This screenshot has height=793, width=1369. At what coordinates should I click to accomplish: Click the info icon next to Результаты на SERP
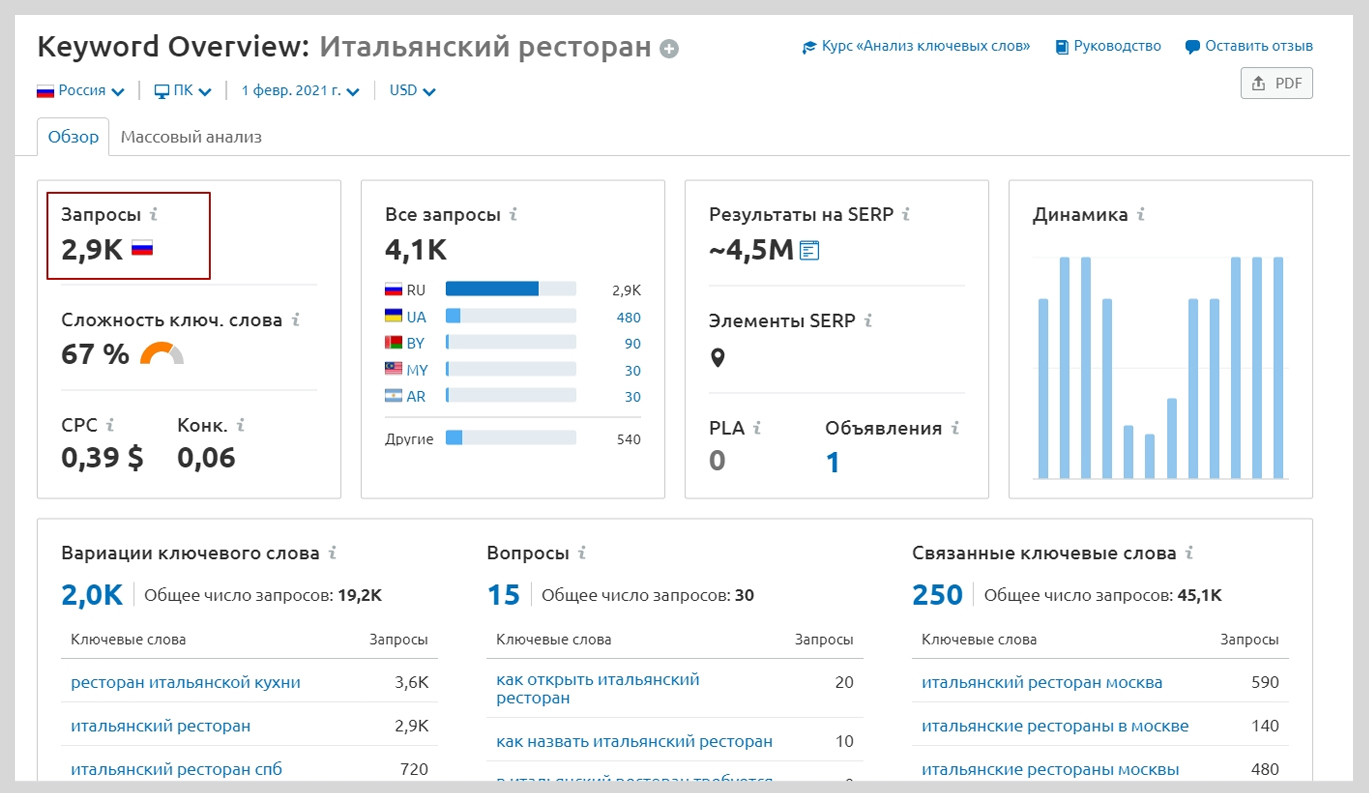[x=906, y=214]
